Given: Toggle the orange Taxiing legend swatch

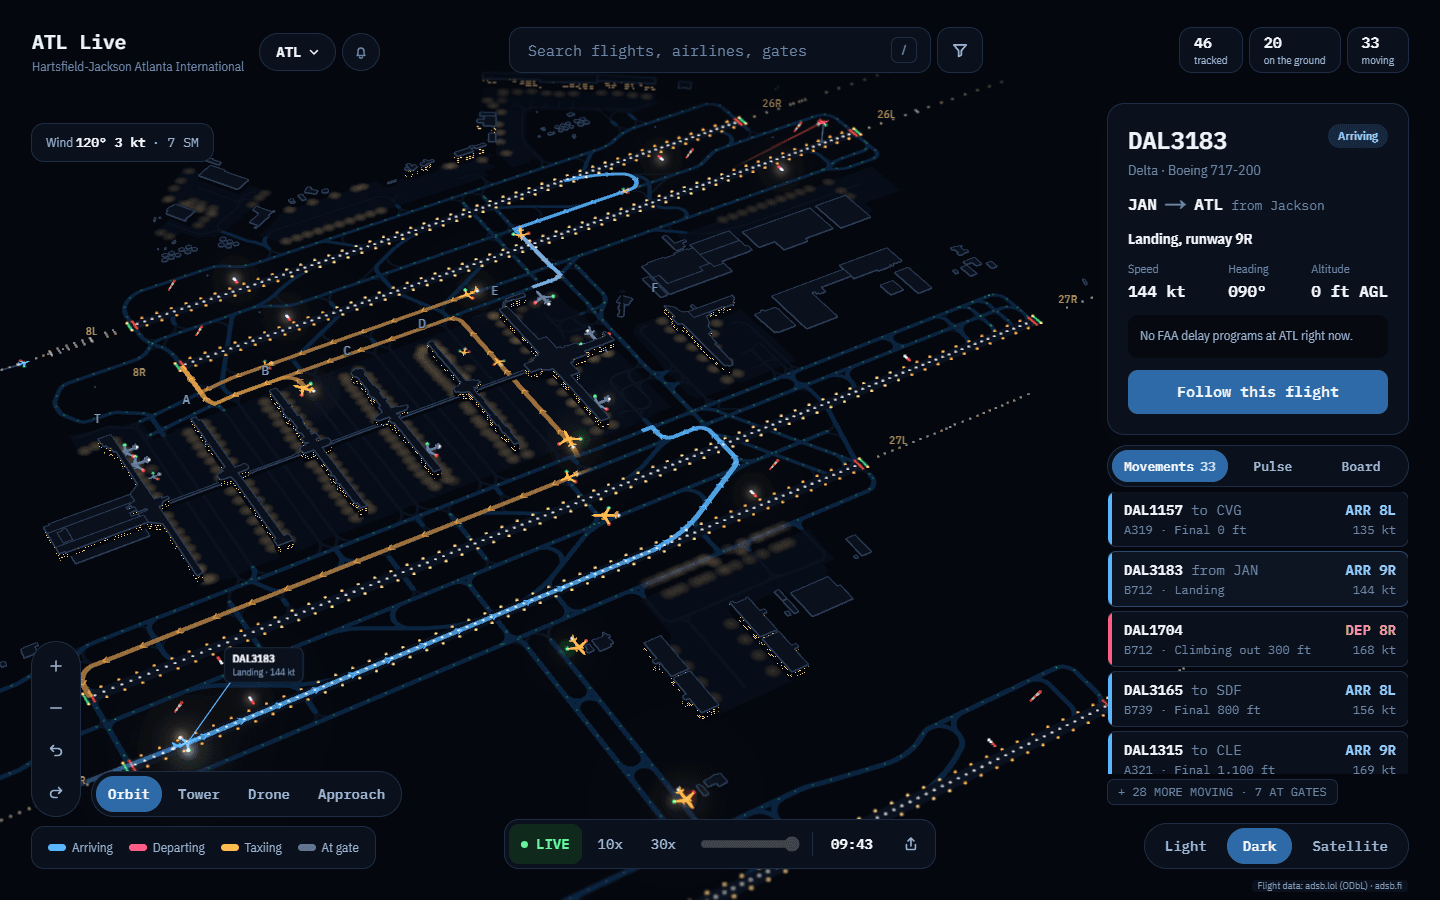Looking at the screenshot, I should (230, 848).
